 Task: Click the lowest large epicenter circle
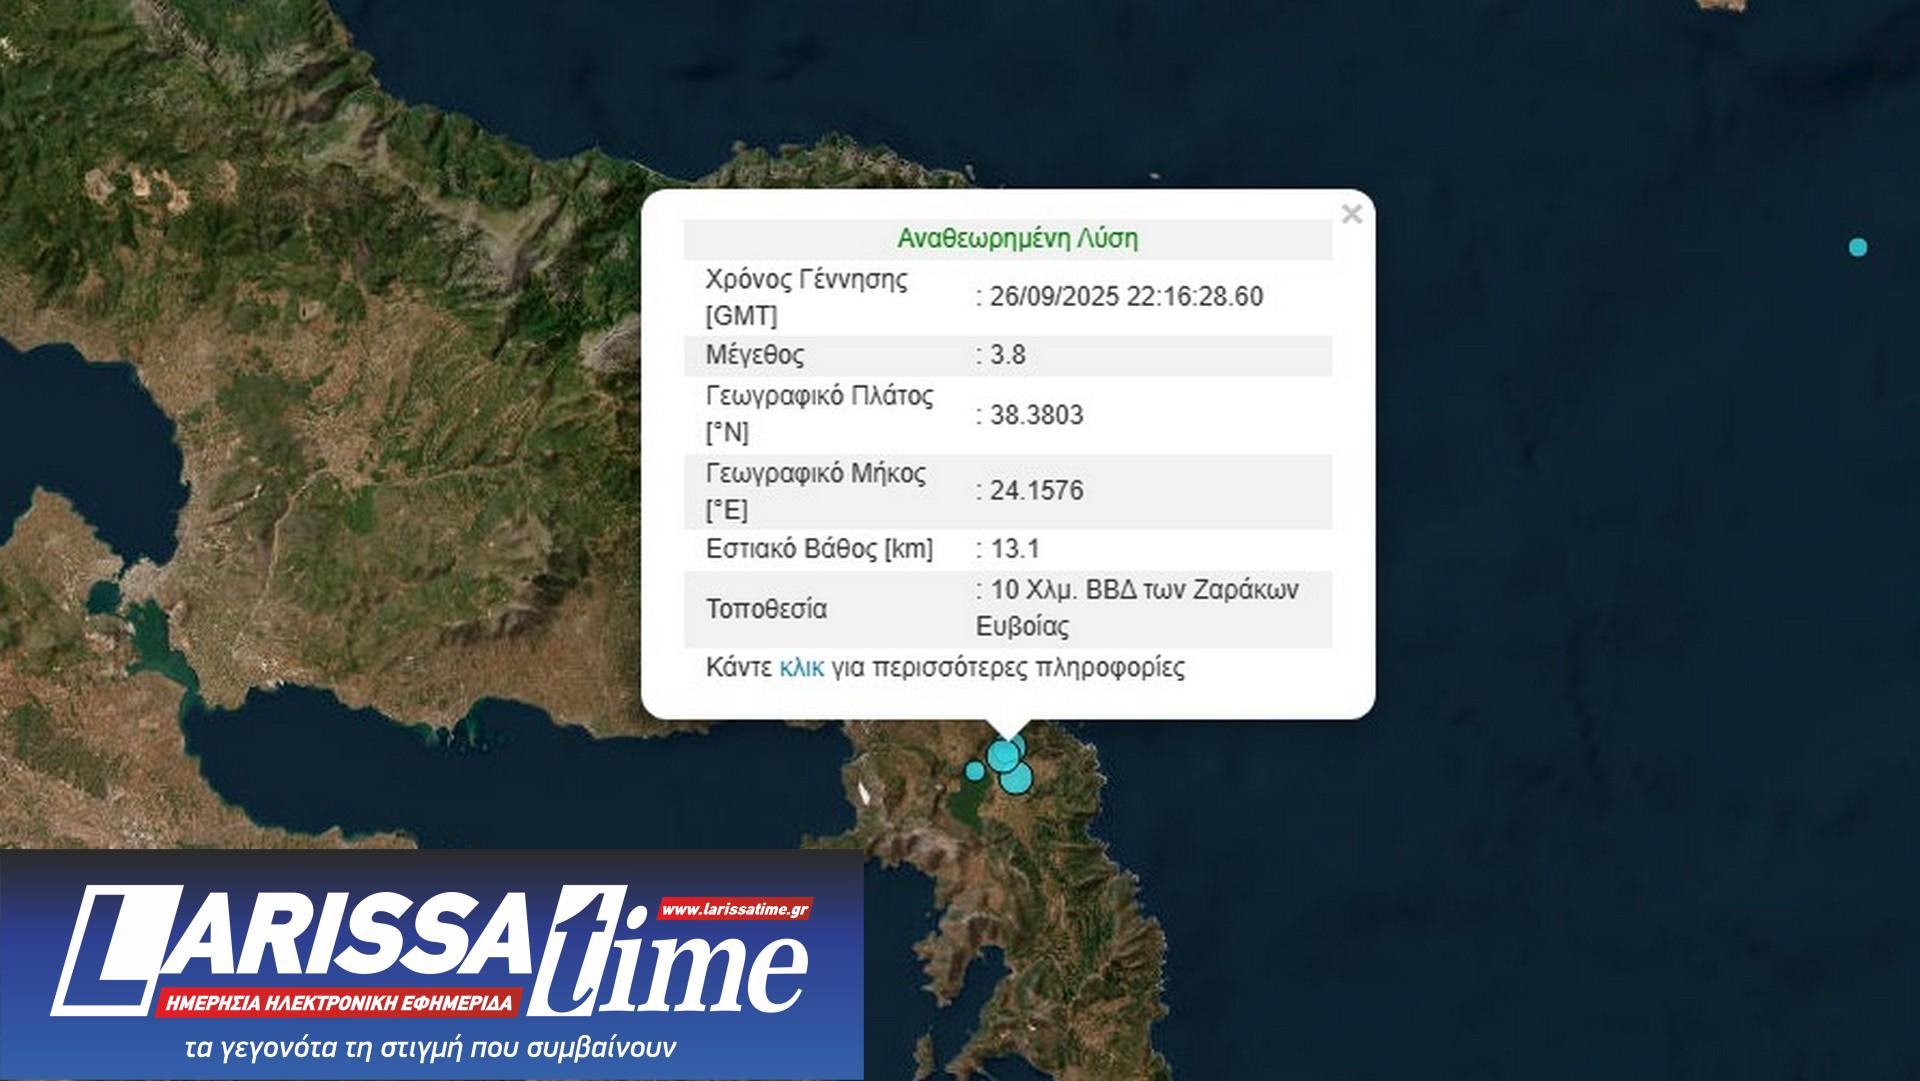click(1015, 778)
